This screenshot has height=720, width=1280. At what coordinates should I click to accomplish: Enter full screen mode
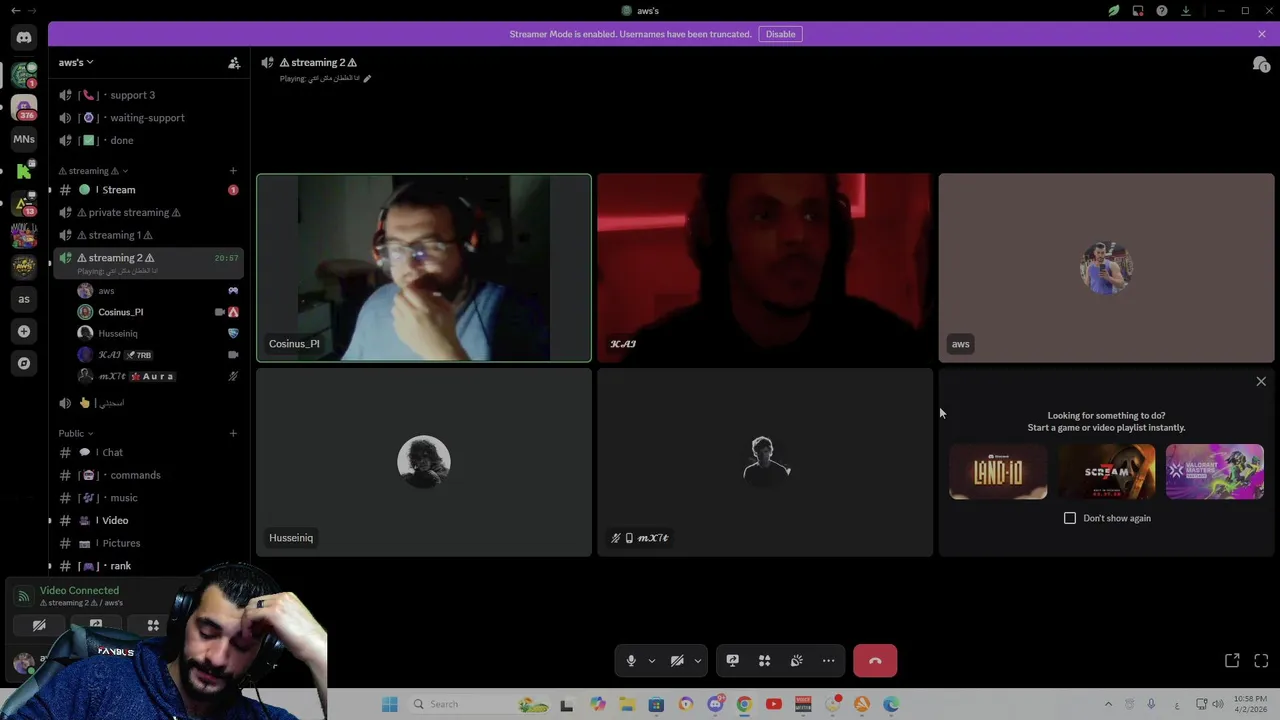coord(1261,661)
